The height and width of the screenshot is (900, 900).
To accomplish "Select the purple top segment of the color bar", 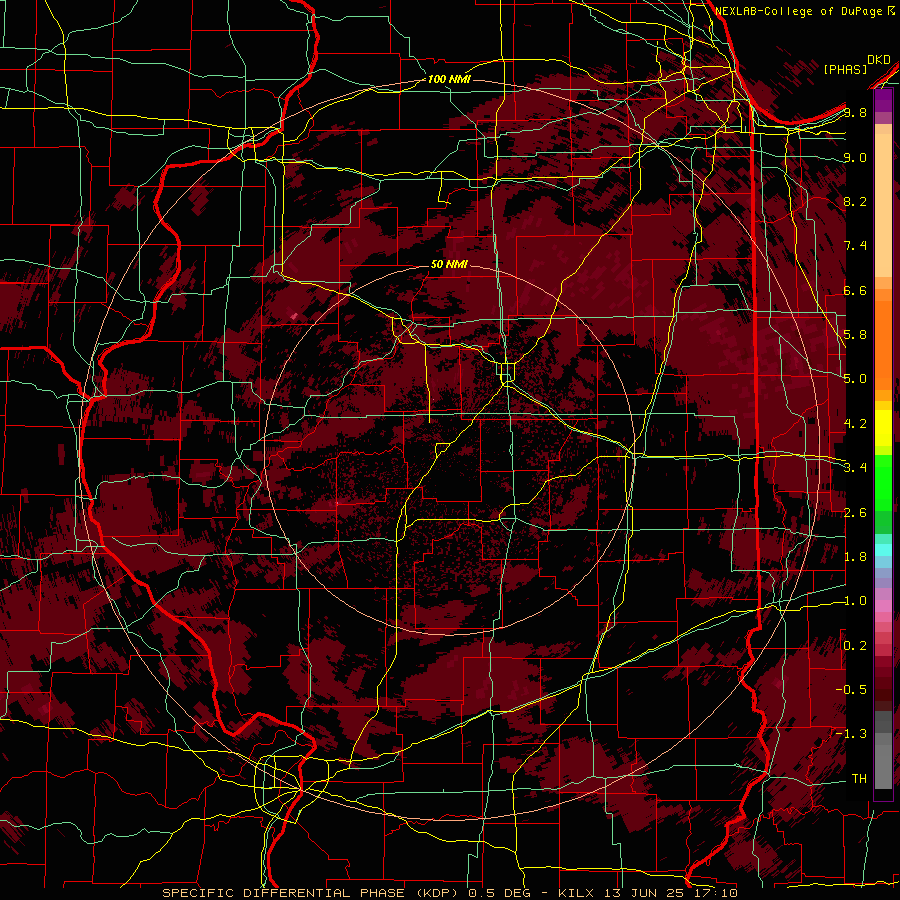I will pyautogui.click(x=883, y=102).
